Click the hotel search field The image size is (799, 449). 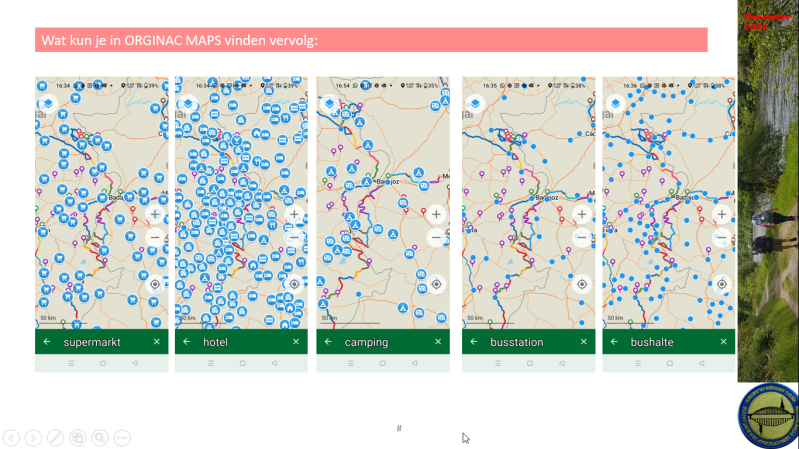point(241,341)
